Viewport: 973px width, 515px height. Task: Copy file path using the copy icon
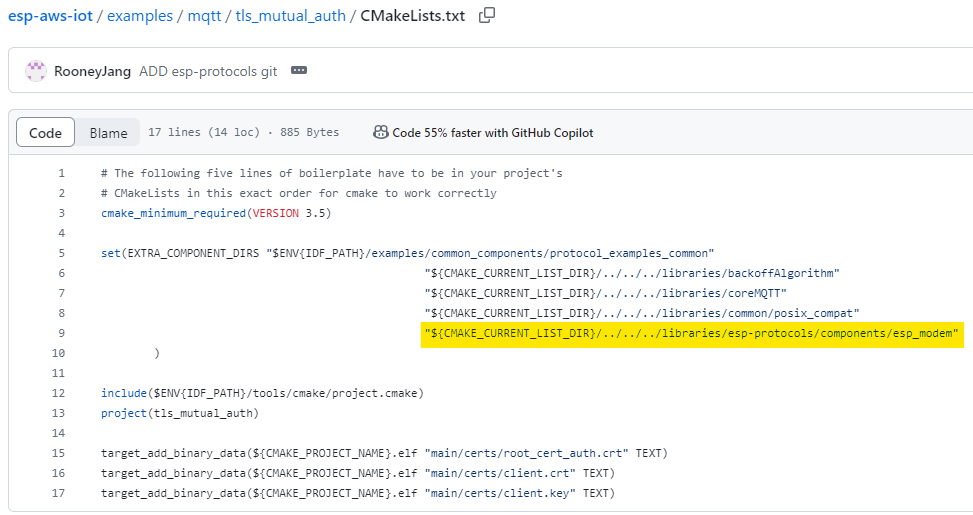point(487,16)
